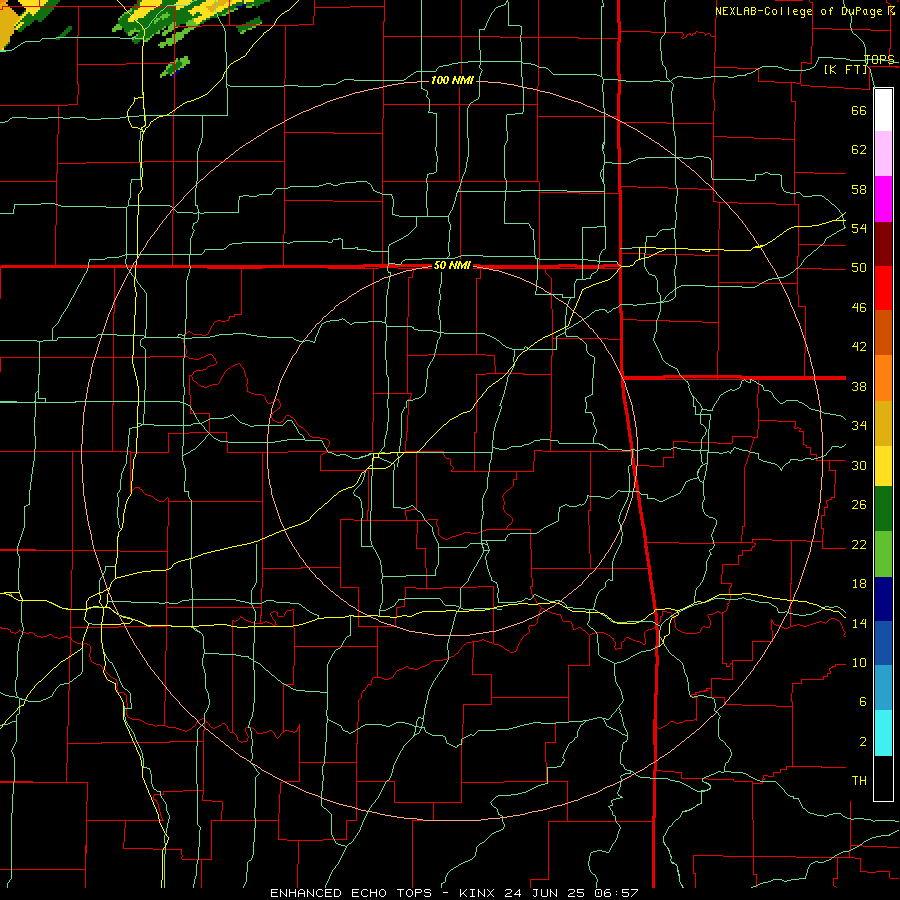Screen dimensions: 900x900
Task: Click the yellow legend swatch
Action: (x=883, y=466)
